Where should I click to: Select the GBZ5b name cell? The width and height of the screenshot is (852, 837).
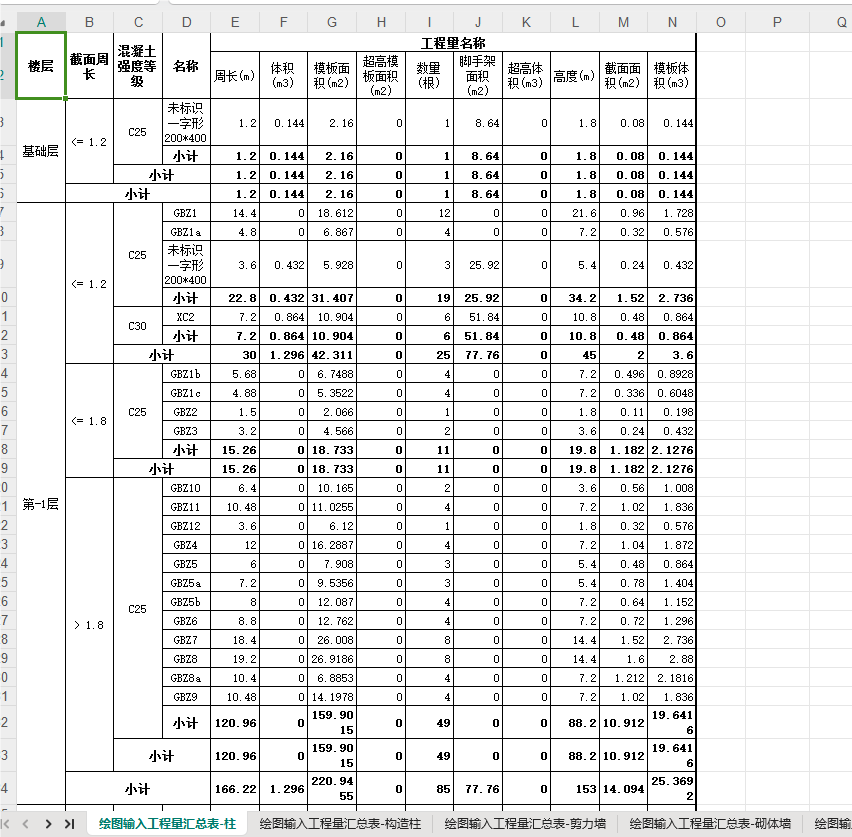click(186, 602)
